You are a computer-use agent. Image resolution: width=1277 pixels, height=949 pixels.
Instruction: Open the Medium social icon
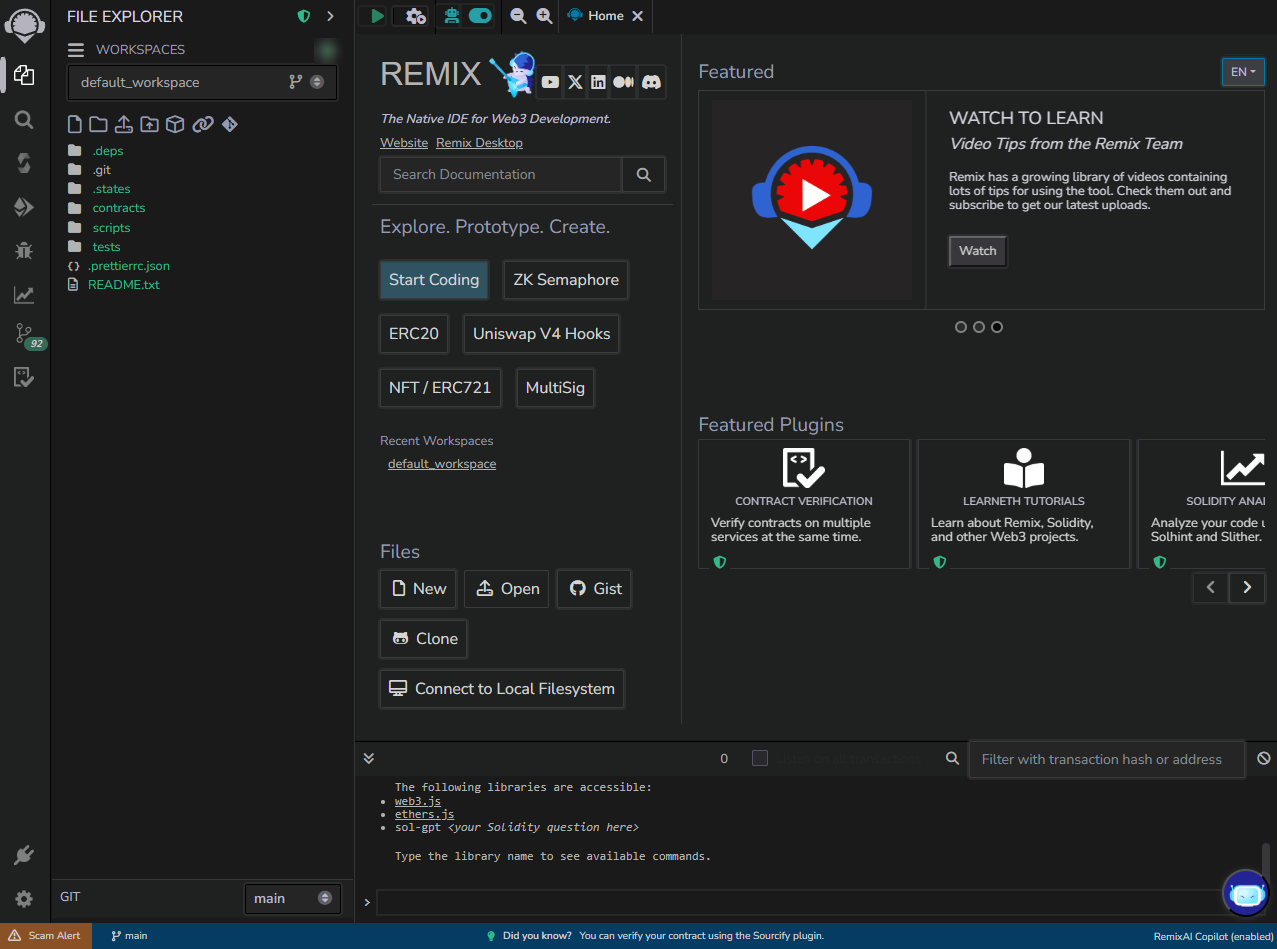tap(624, 82)
